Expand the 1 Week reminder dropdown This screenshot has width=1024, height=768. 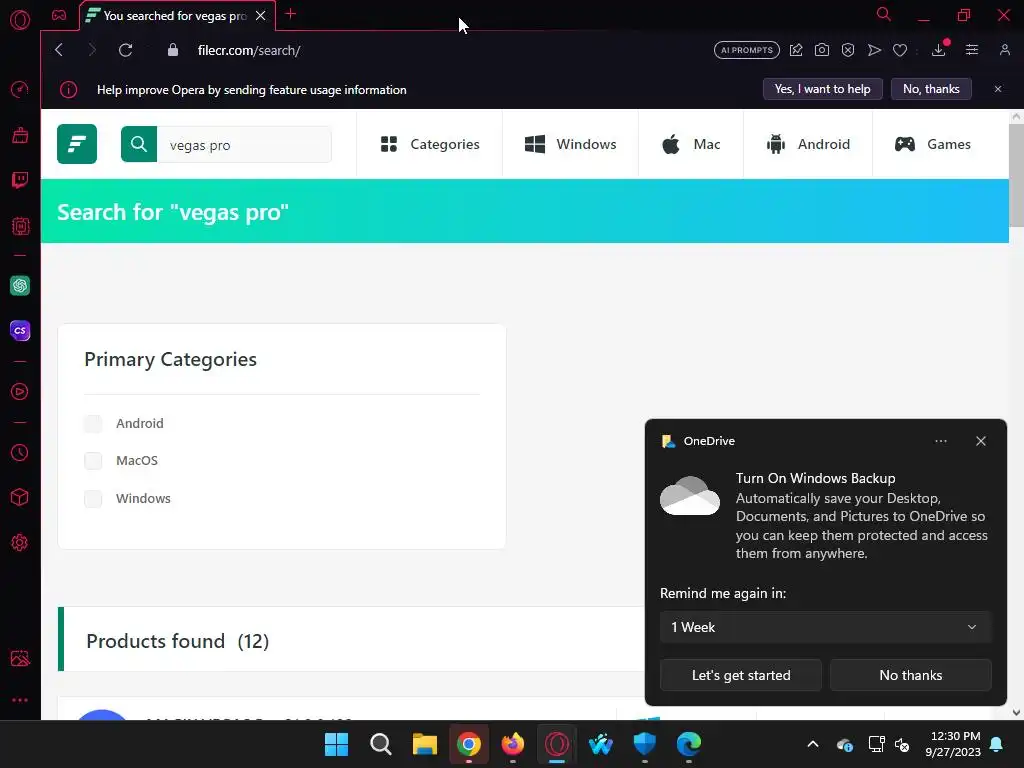(x=825, y=627)
